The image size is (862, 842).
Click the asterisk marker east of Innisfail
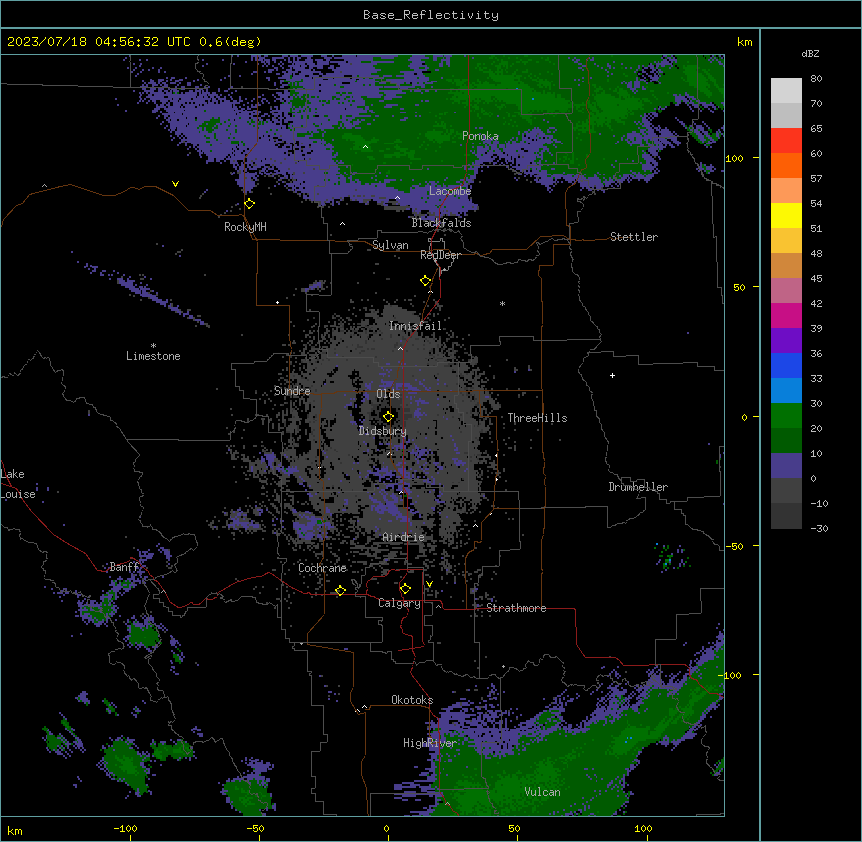[502, 303]
